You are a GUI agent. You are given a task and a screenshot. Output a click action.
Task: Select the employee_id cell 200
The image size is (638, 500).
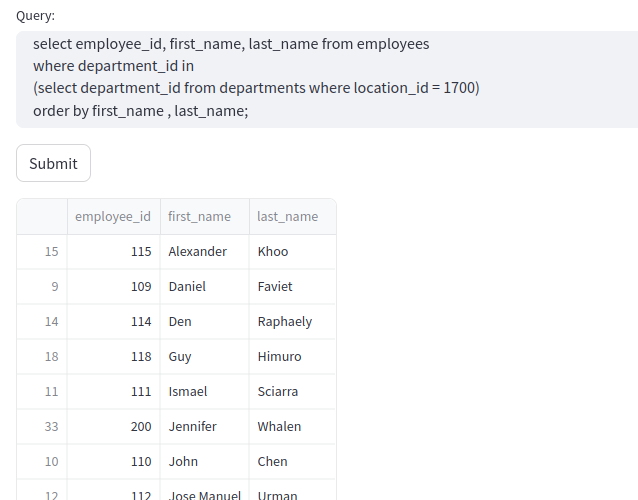click(x=114, y=426)
